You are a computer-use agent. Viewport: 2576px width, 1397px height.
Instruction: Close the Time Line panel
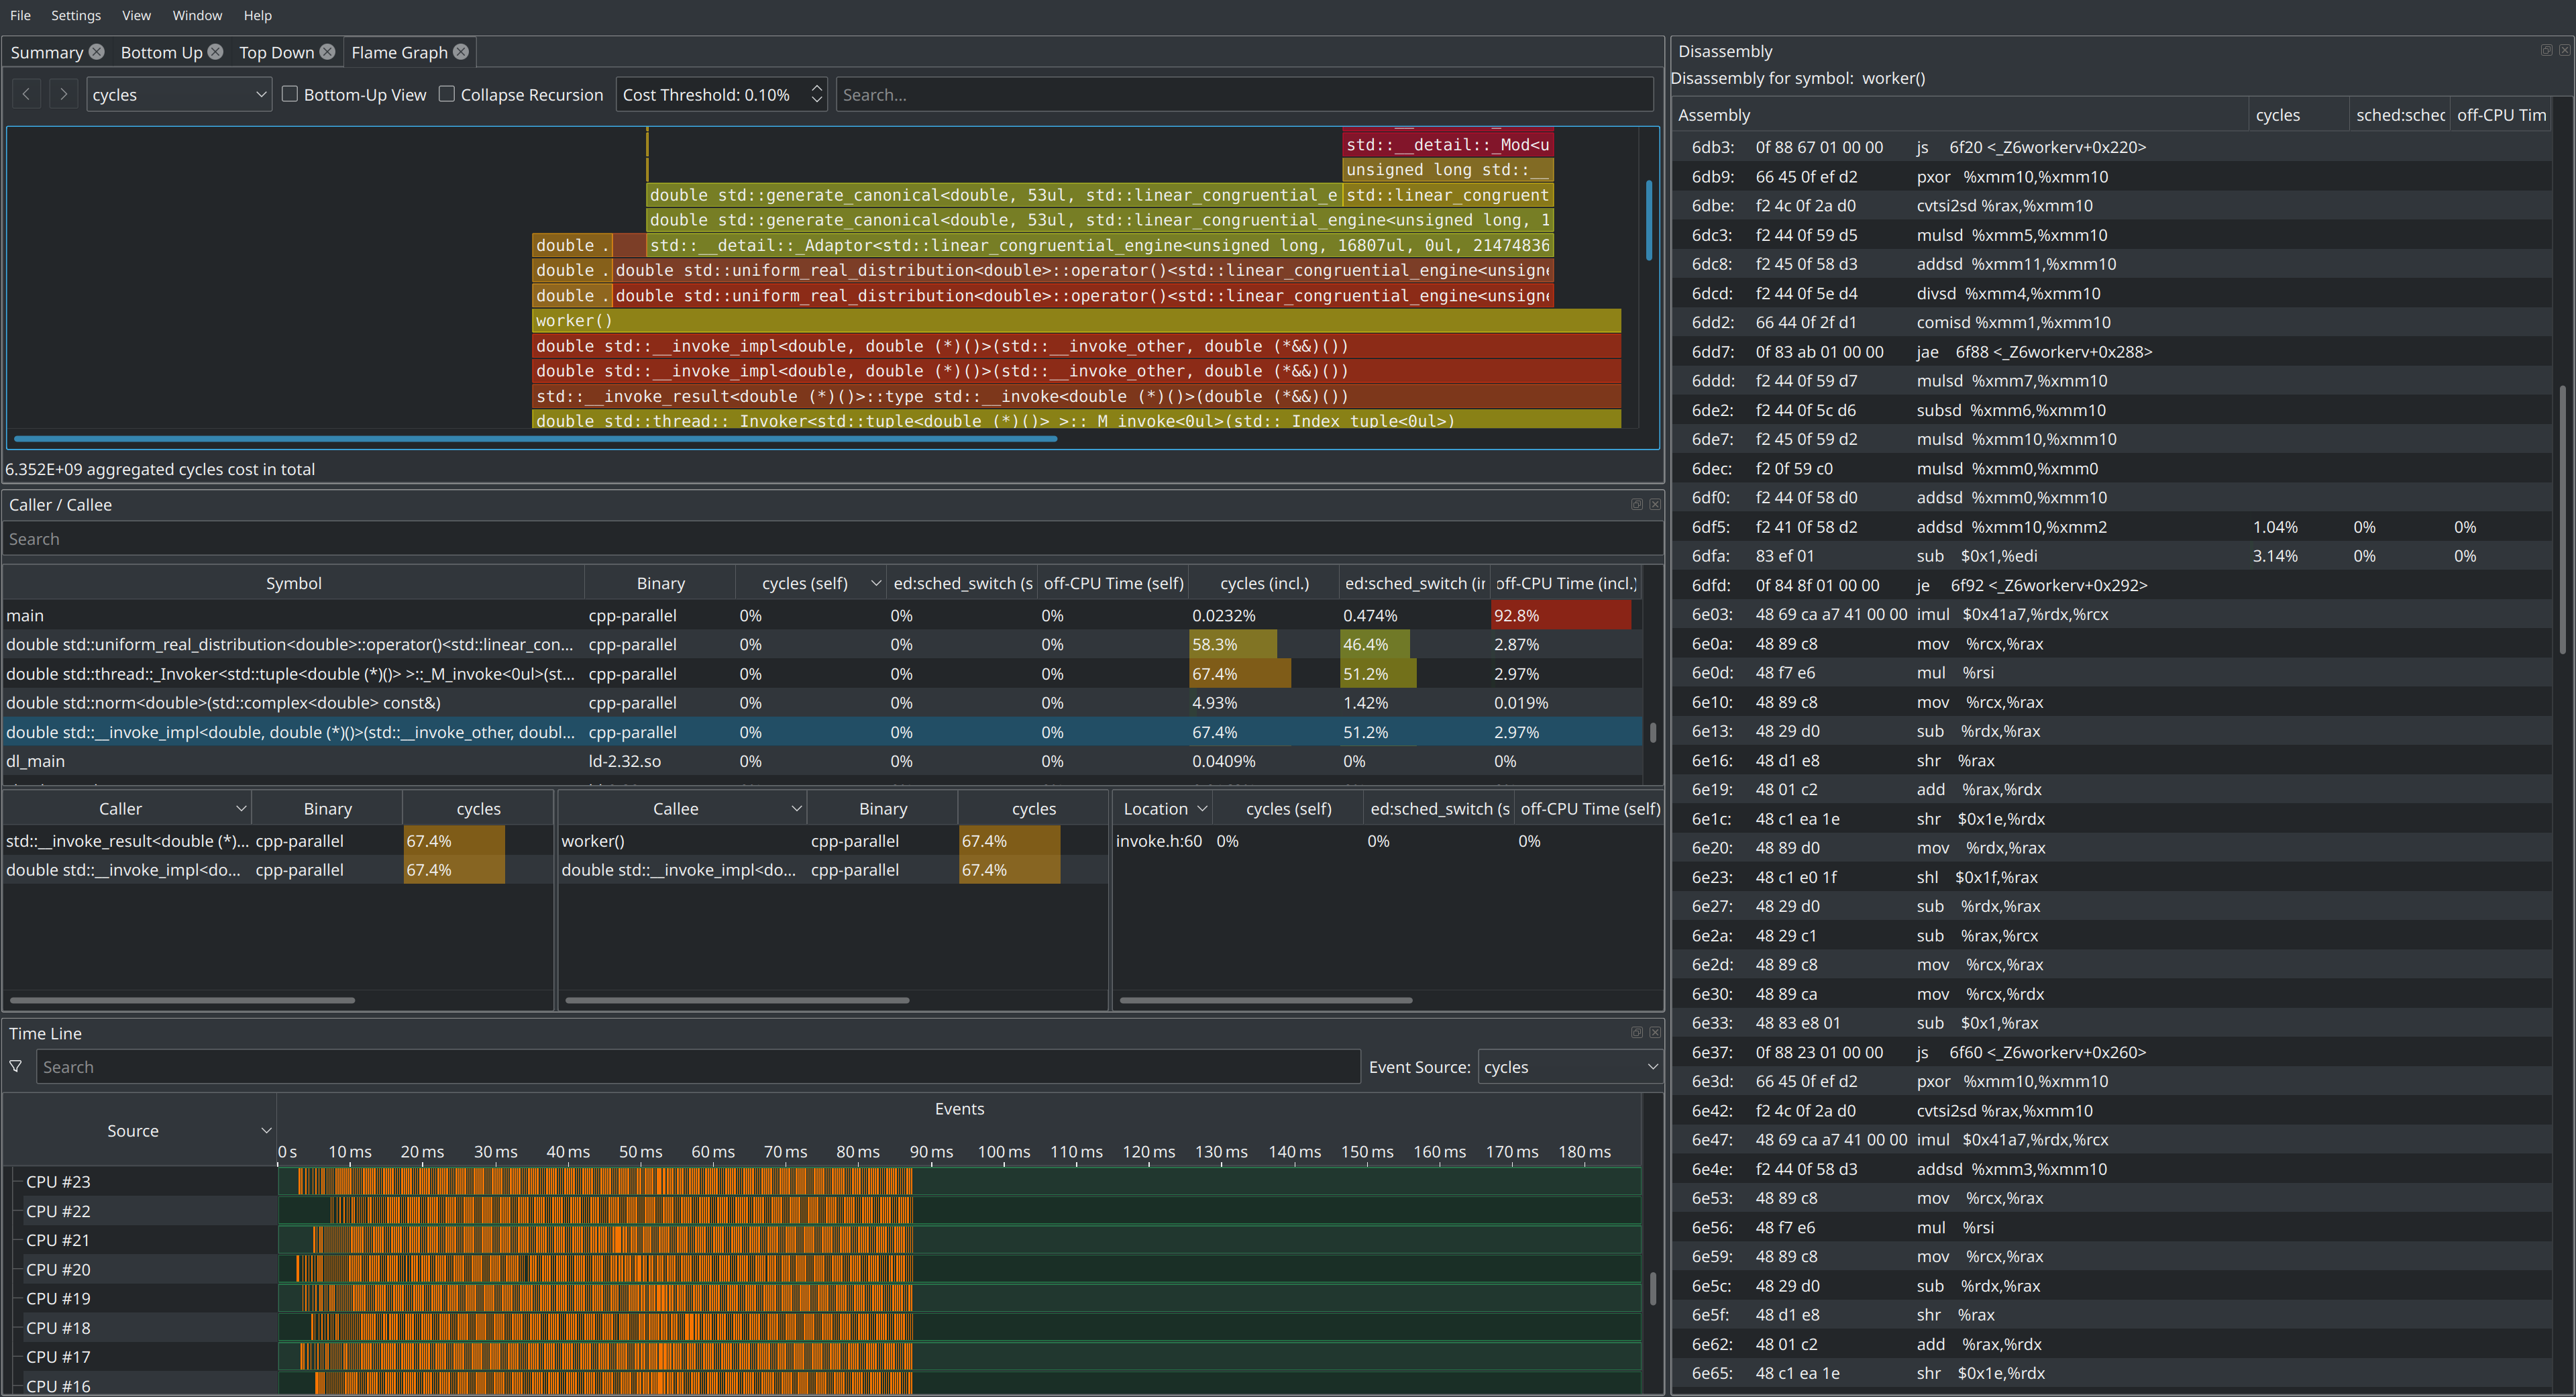[1655, 1033]
